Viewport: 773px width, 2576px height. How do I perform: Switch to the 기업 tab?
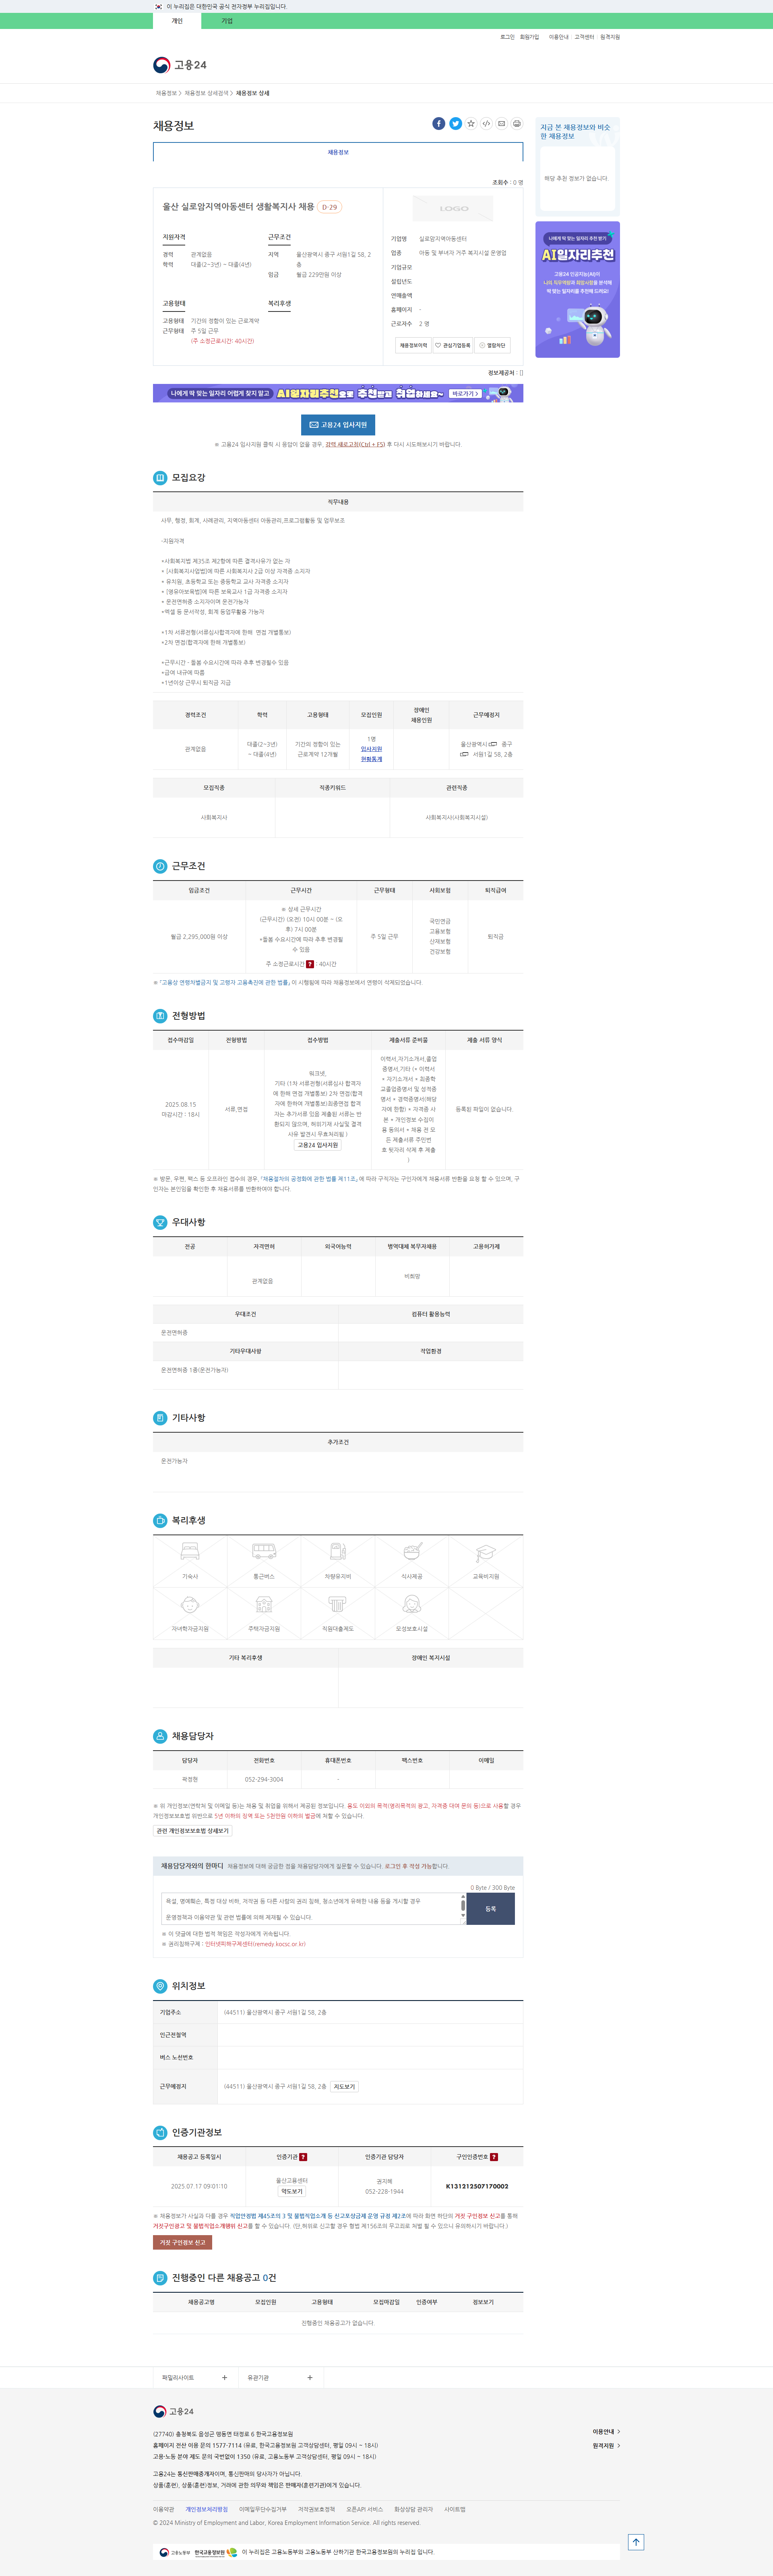tap(227, 21)
